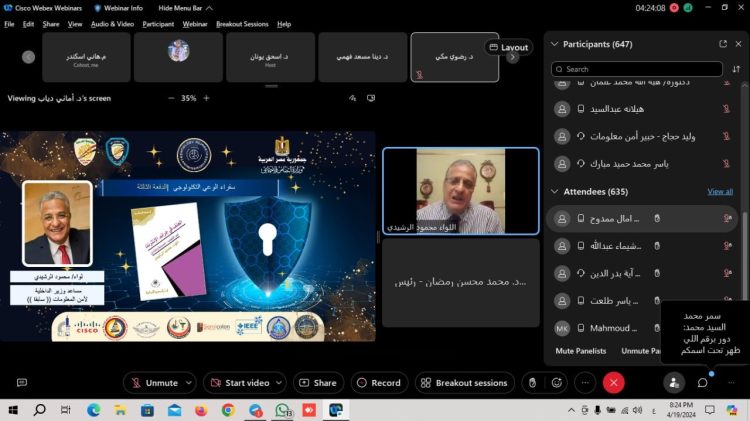
Task: Open the File menu
Action: [9, 24]
